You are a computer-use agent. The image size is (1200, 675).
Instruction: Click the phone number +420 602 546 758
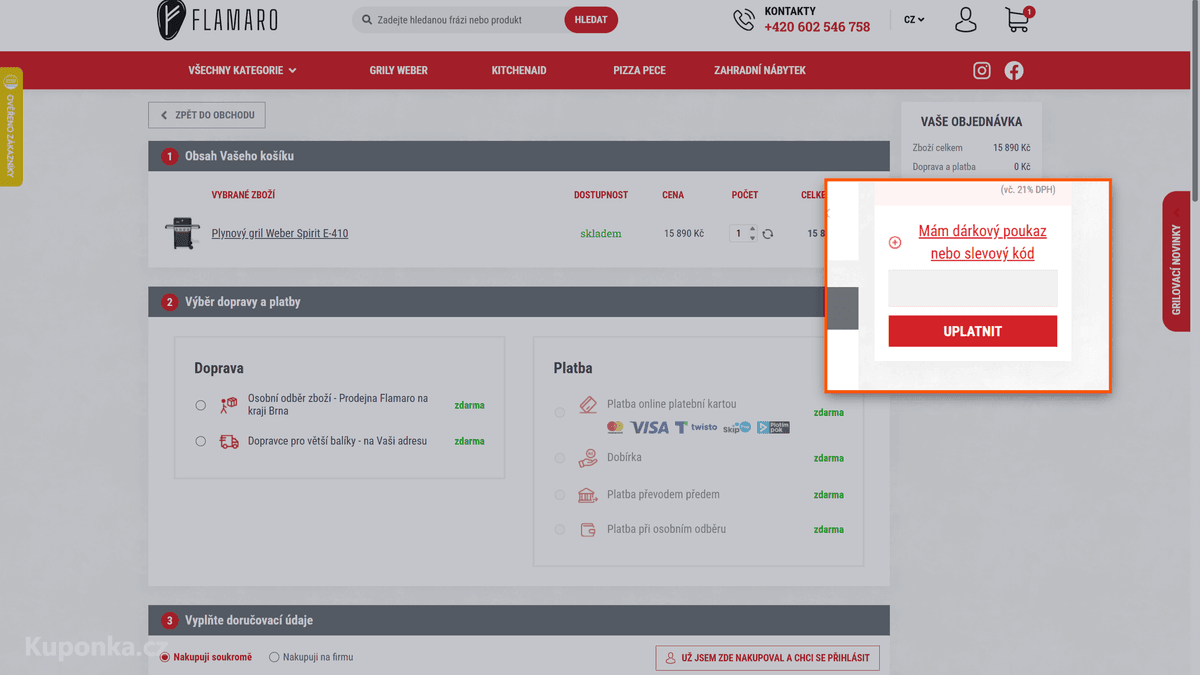click(x=817, y=27)
